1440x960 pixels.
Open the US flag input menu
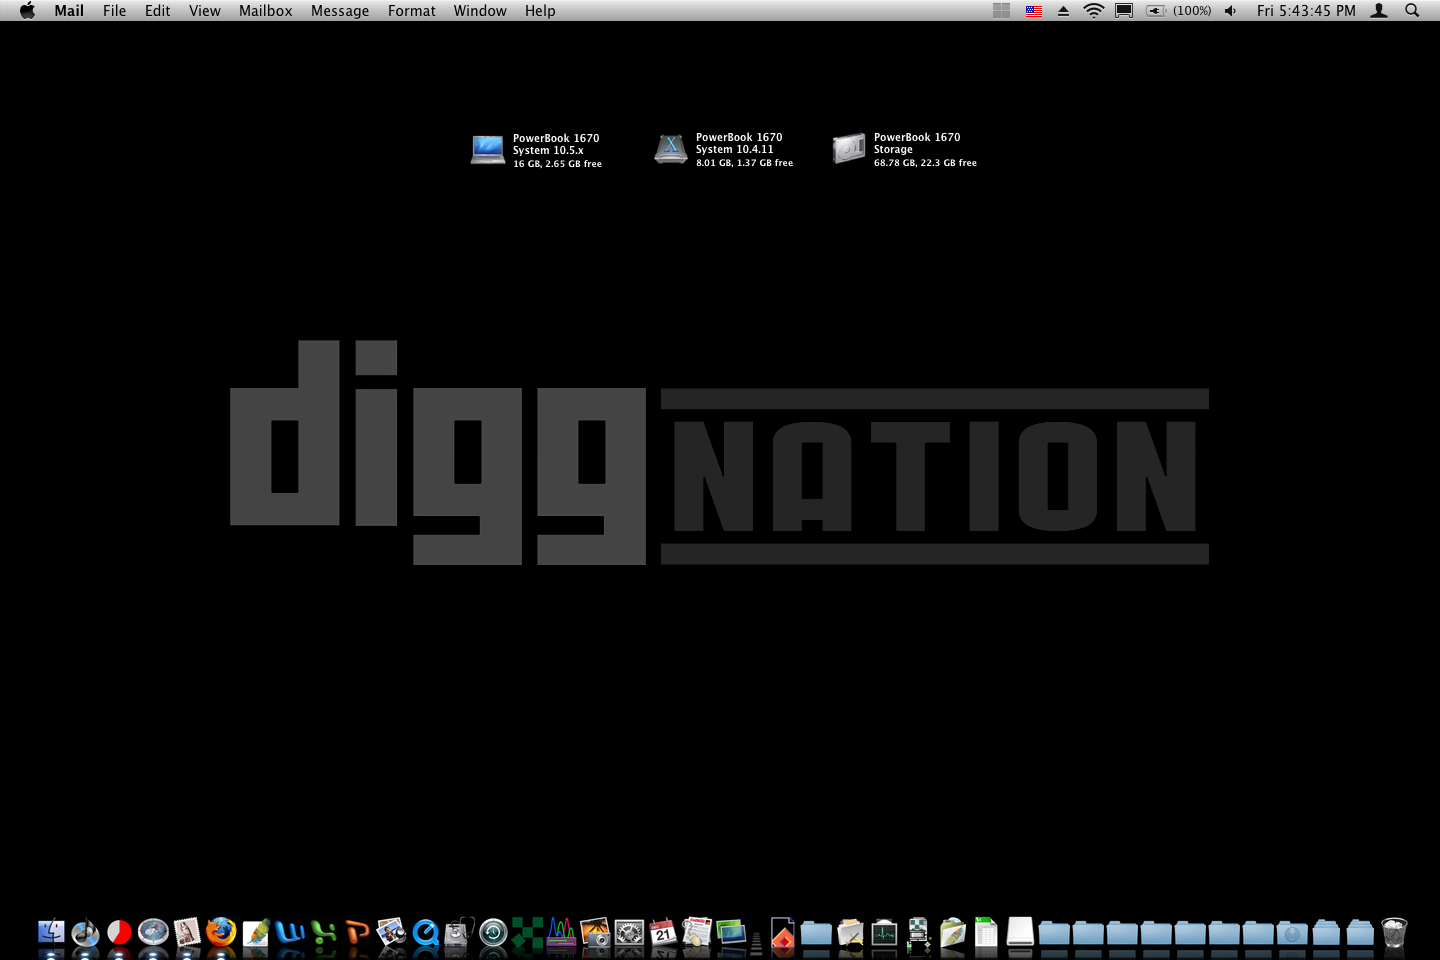[1034, 10]
